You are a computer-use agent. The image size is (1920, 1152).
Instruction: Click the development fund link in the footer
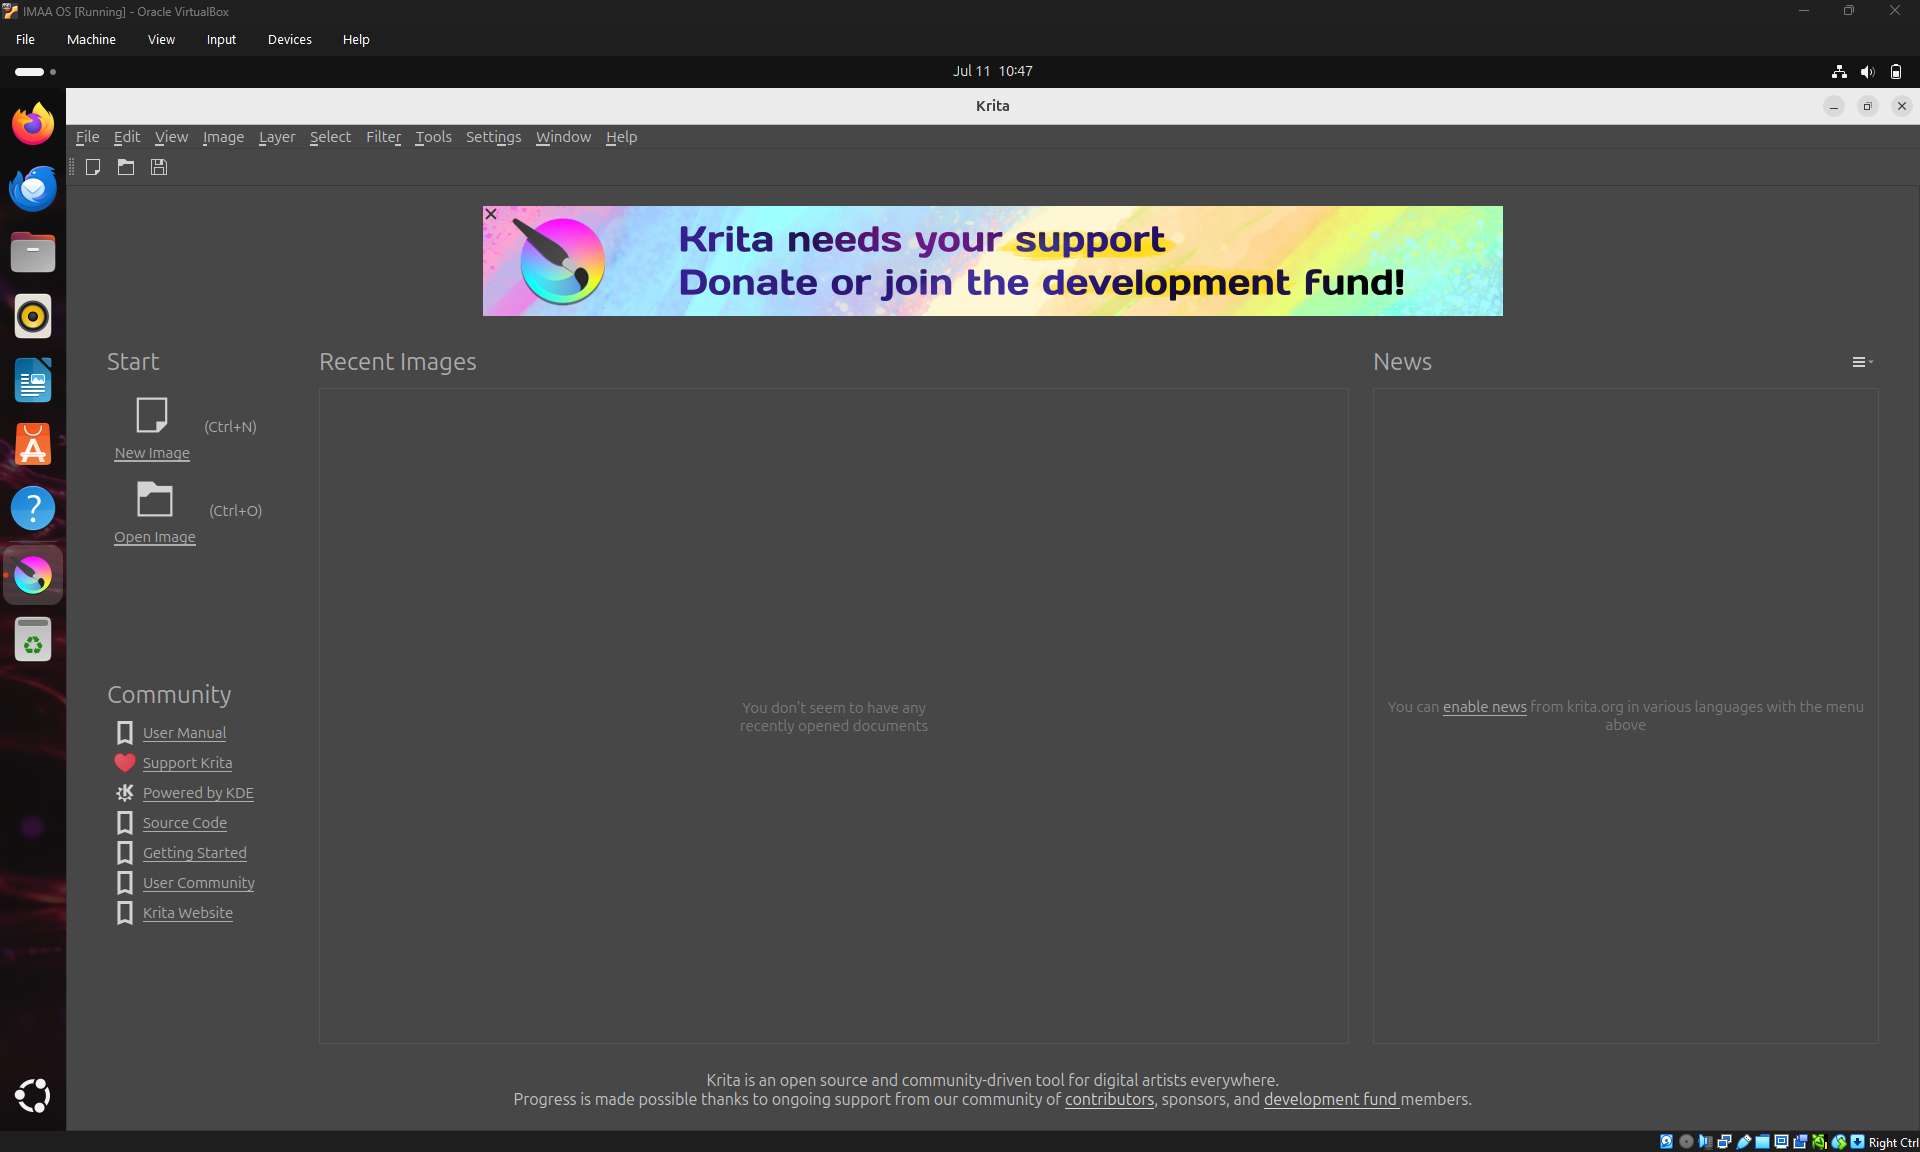pyautogui.click(x=1330, y=1099)
